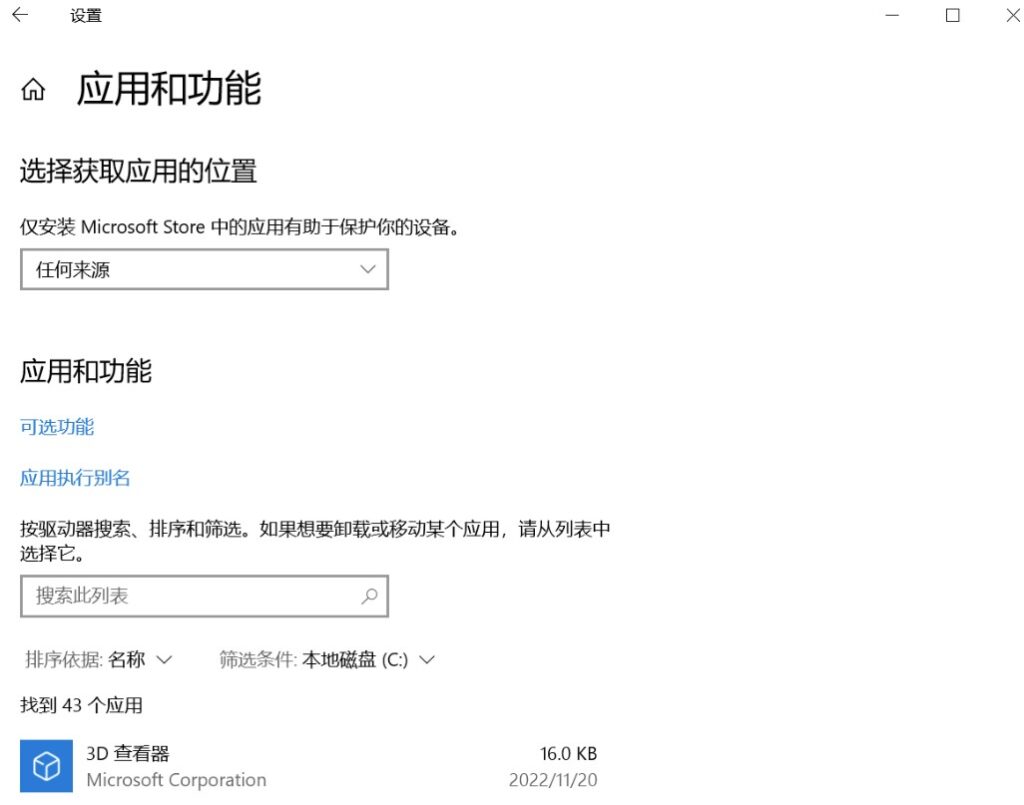The height and width of the screenshot is (805, 1024).
Task: Expand the chevron next to 排序依据
Action: pyautogui.click(x=165, y=660)
